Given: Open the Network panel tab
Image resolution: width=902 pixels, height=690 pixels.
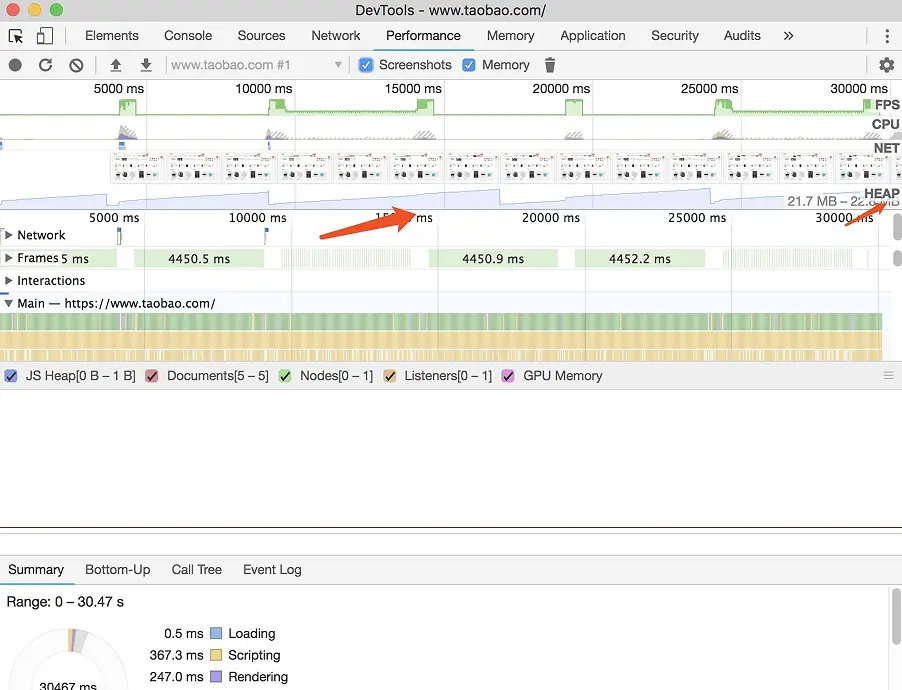Looking at the screenshot, I should coord(336,36).
